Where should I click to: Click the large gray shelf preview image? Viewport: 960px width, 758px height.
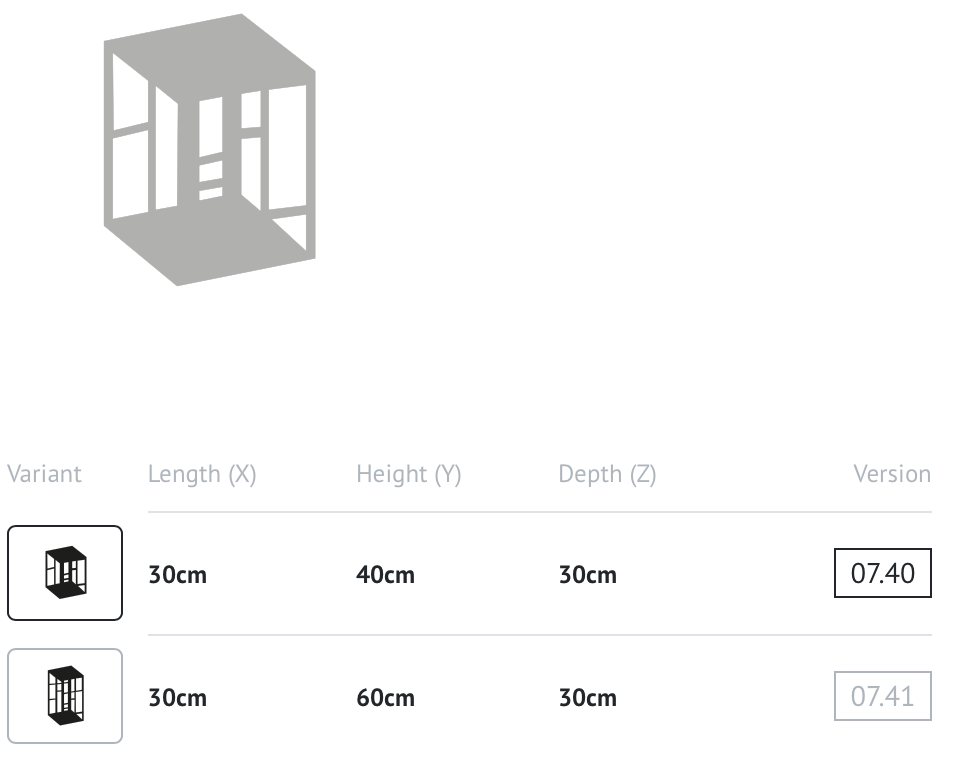coord(209,149)
